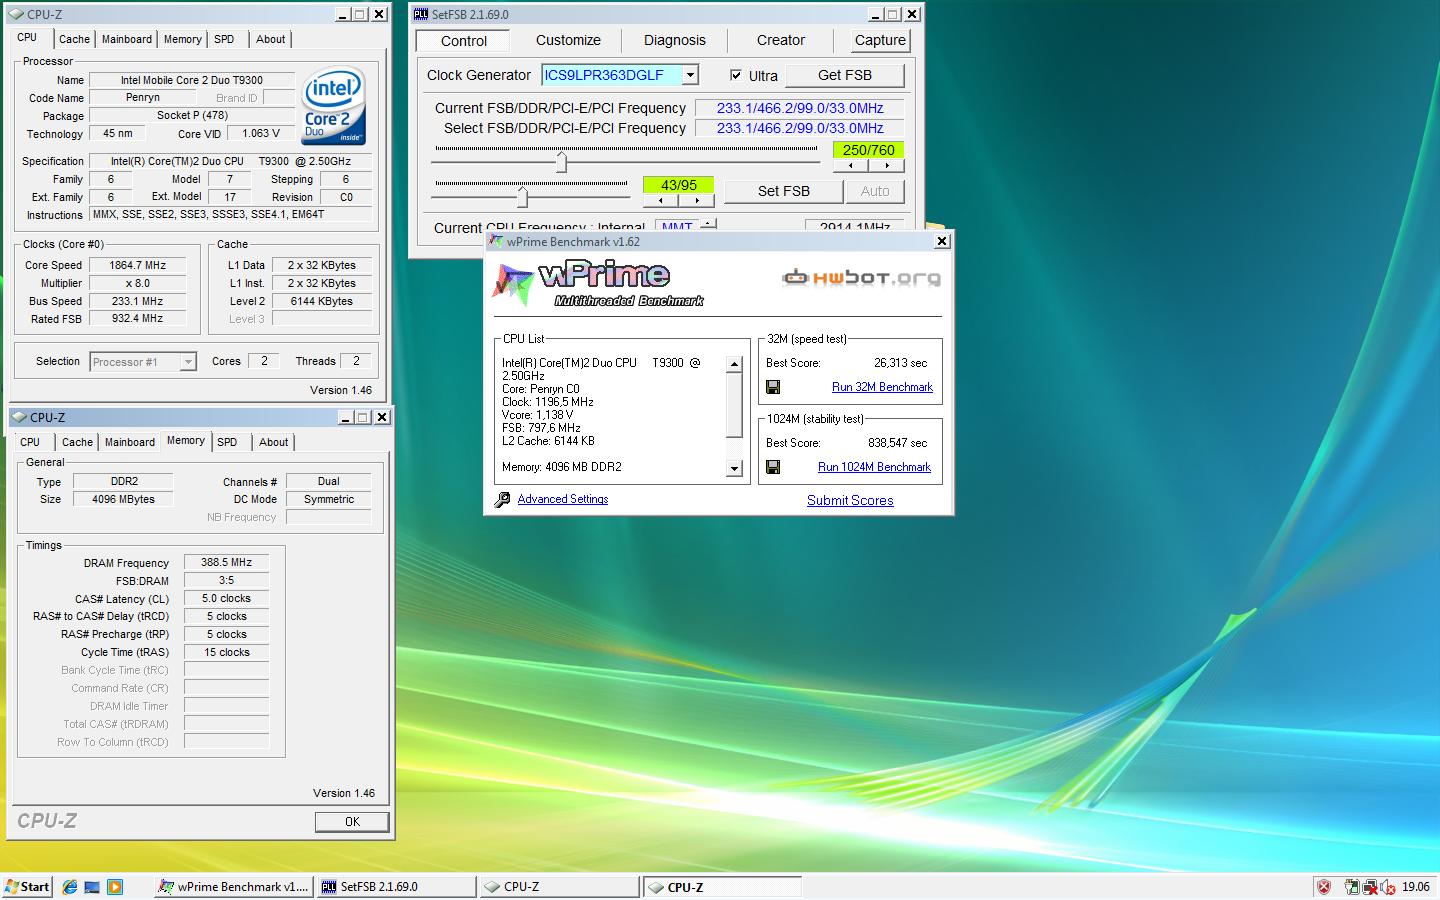
Task: Open the Clock Generator dropdown
Action: coord(690,75)
